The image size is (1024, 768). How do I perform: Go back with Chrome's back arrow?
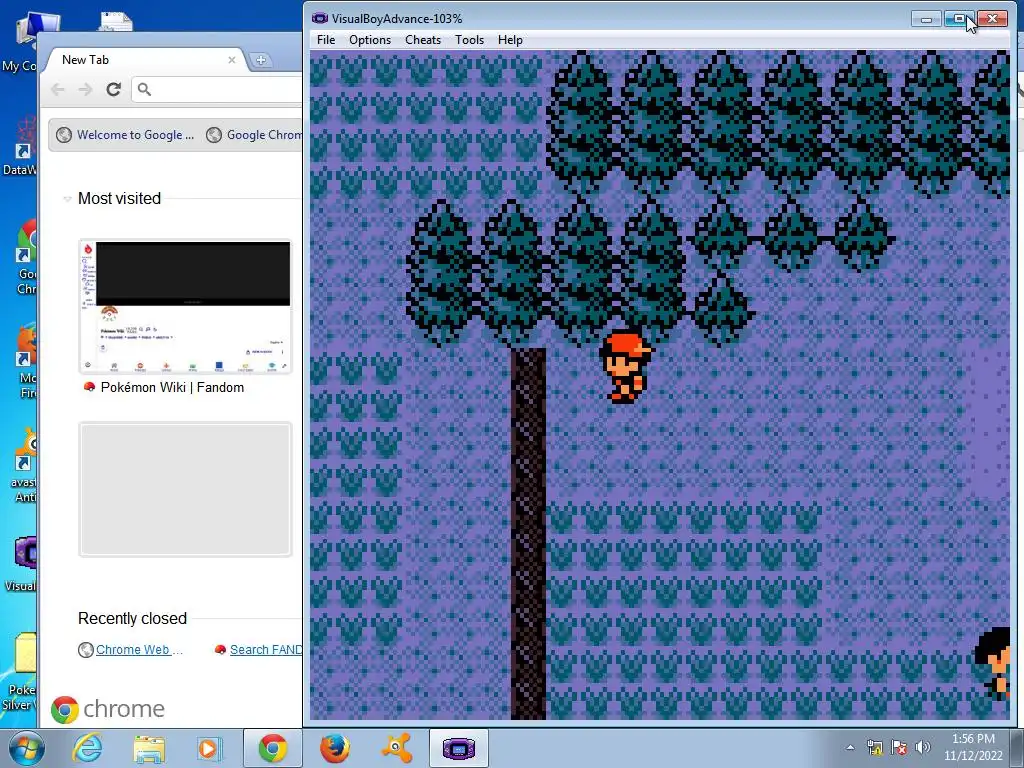[x=58, y=89]
